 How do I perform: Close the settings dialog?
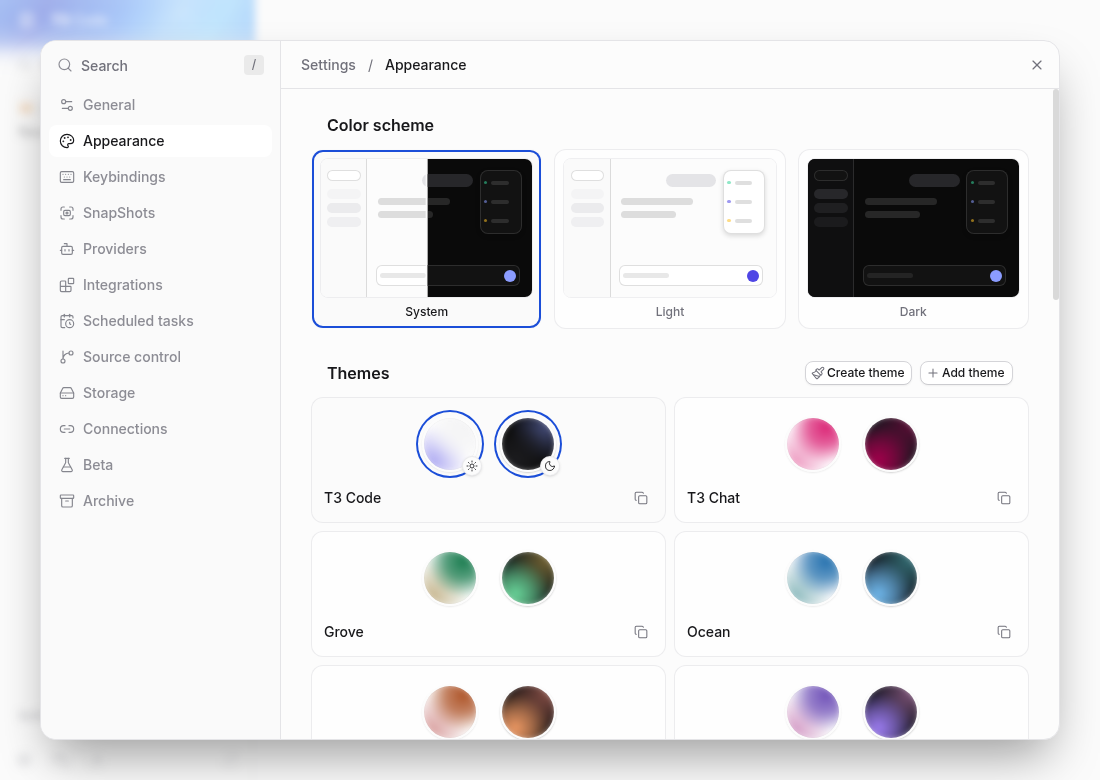[1037, 65]
